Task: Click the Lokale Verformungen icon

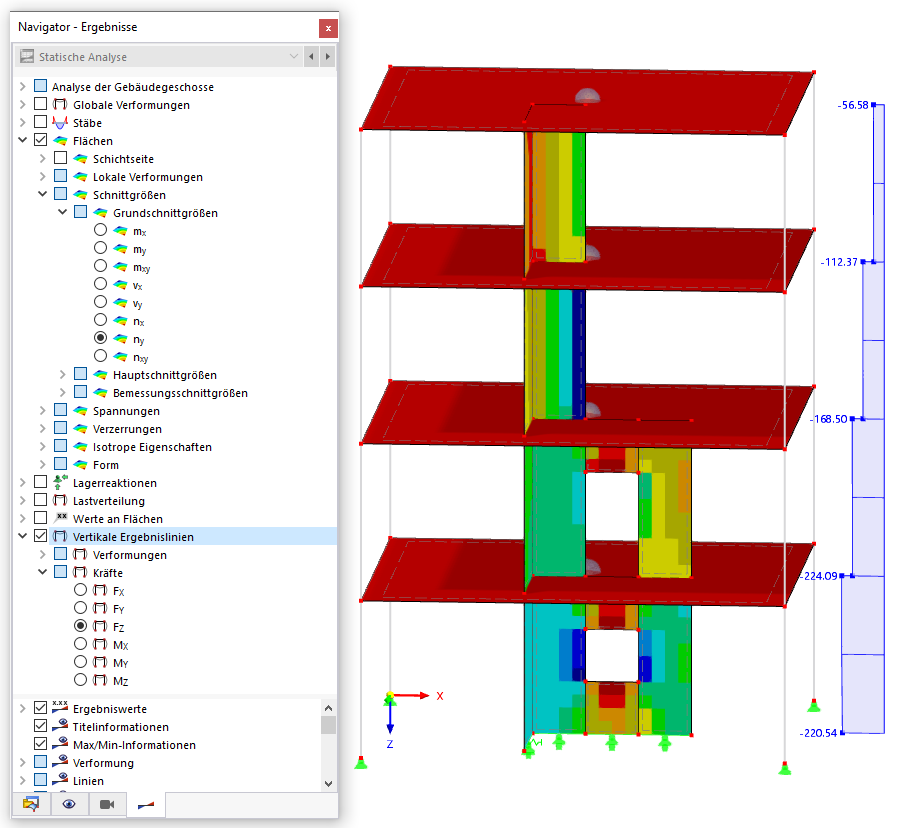Action: [x=80, y=177]
